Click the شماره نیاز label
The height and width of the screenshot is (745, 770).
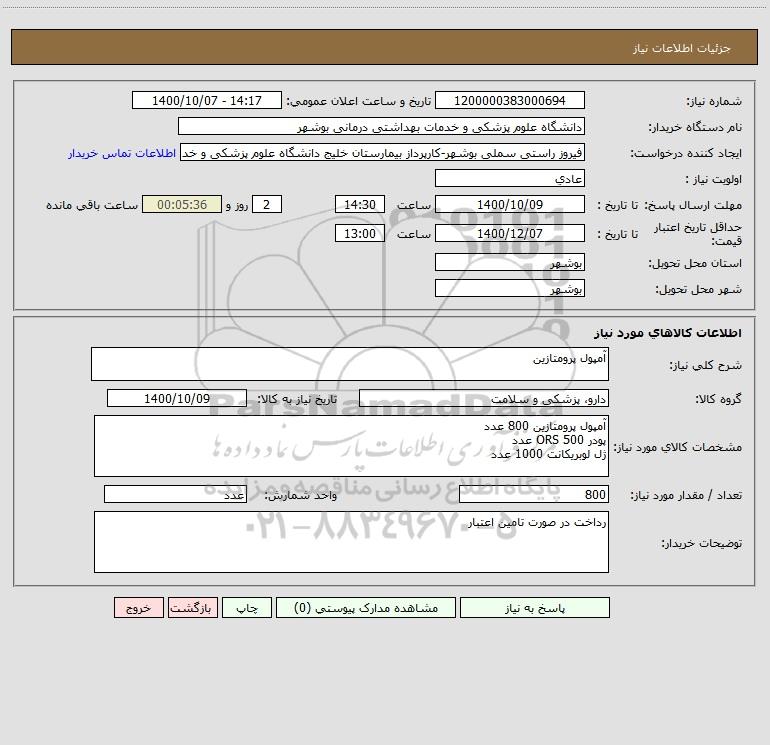click(714, 102)
